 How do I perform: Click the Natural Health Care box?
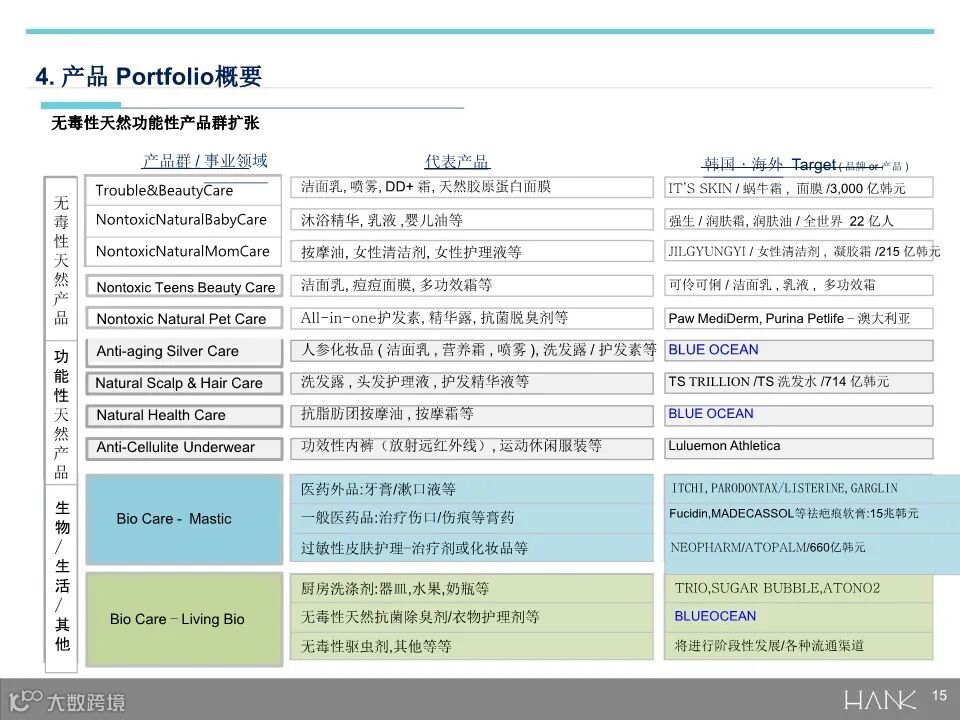click(184, 415)
